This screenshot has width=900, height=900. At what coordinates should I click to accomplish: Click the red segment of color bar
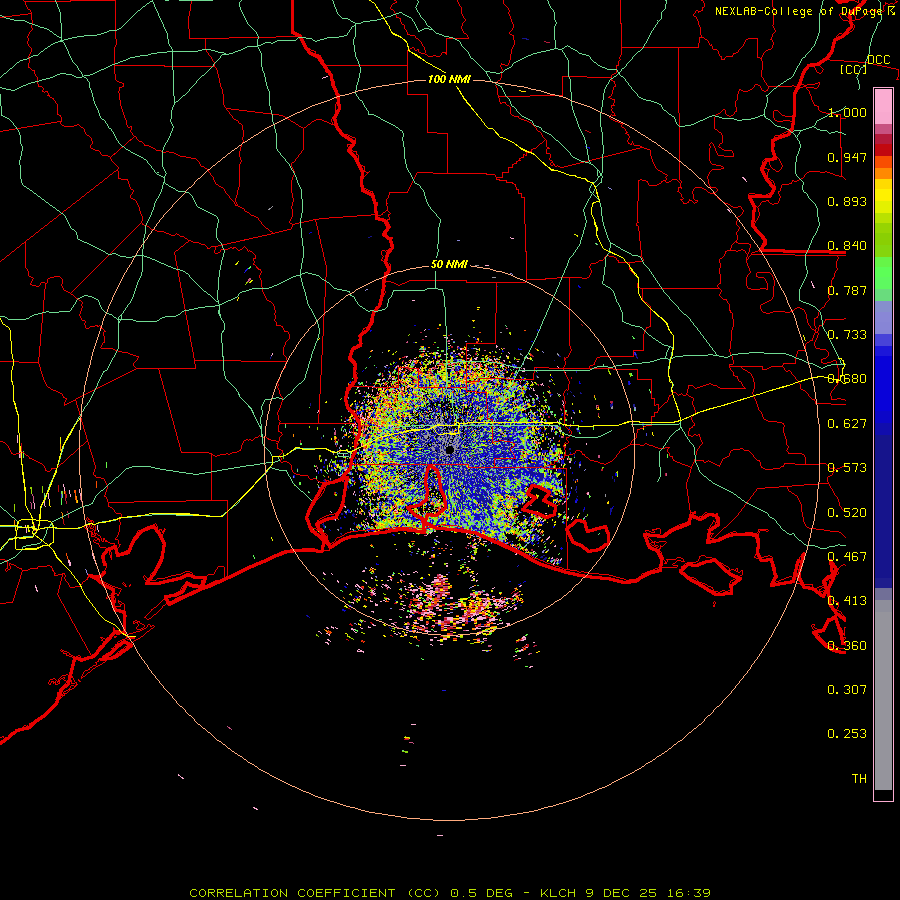click(883, 150)
